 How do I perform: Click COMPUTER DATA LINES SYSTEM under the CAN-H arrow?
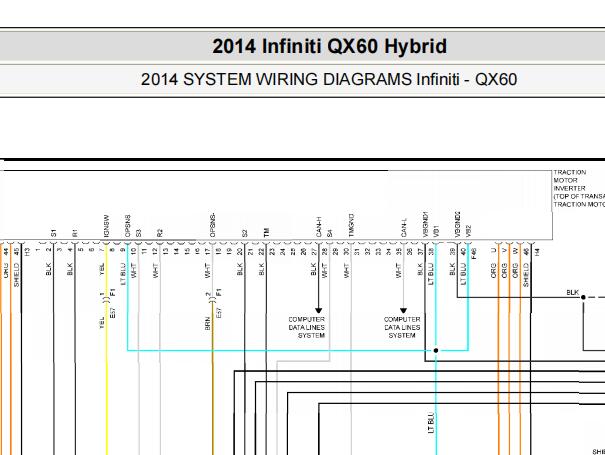click(307, 327)
